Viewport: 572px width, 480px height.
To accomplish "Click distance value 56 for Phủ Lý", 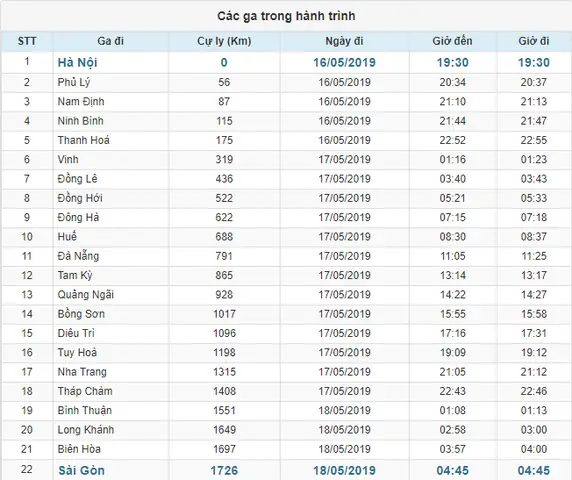I will coord(224,82).
